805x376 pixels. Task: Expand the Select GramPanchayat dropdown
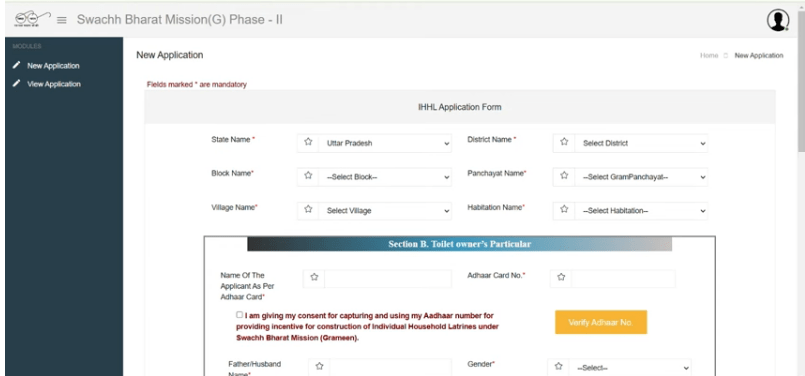[641, 177]
